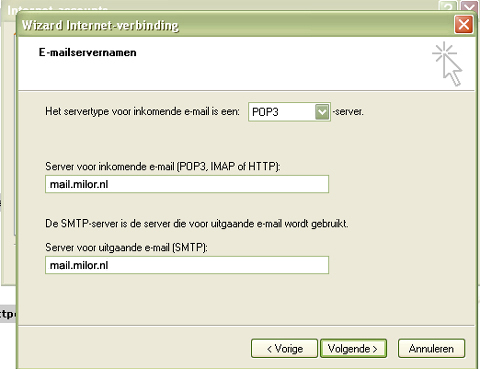Select the POP3 text in server type combo
Viewport: 480px width, 369px height.
265,112
